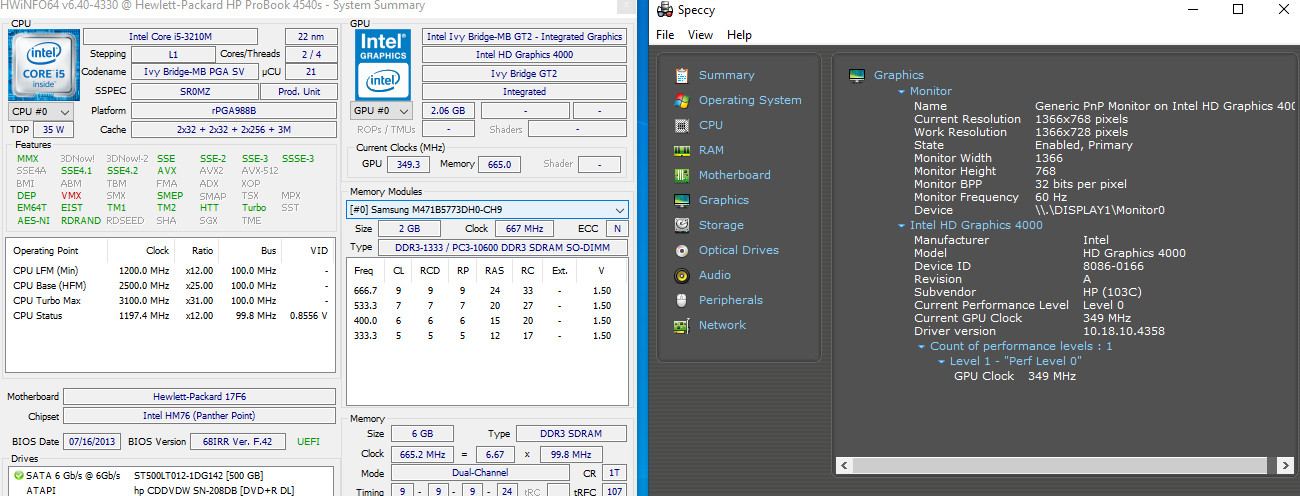1300x496 pixels.
Task: Click the Graphics monitor icon in Speccy sidebar
Action: pos(682,200)
